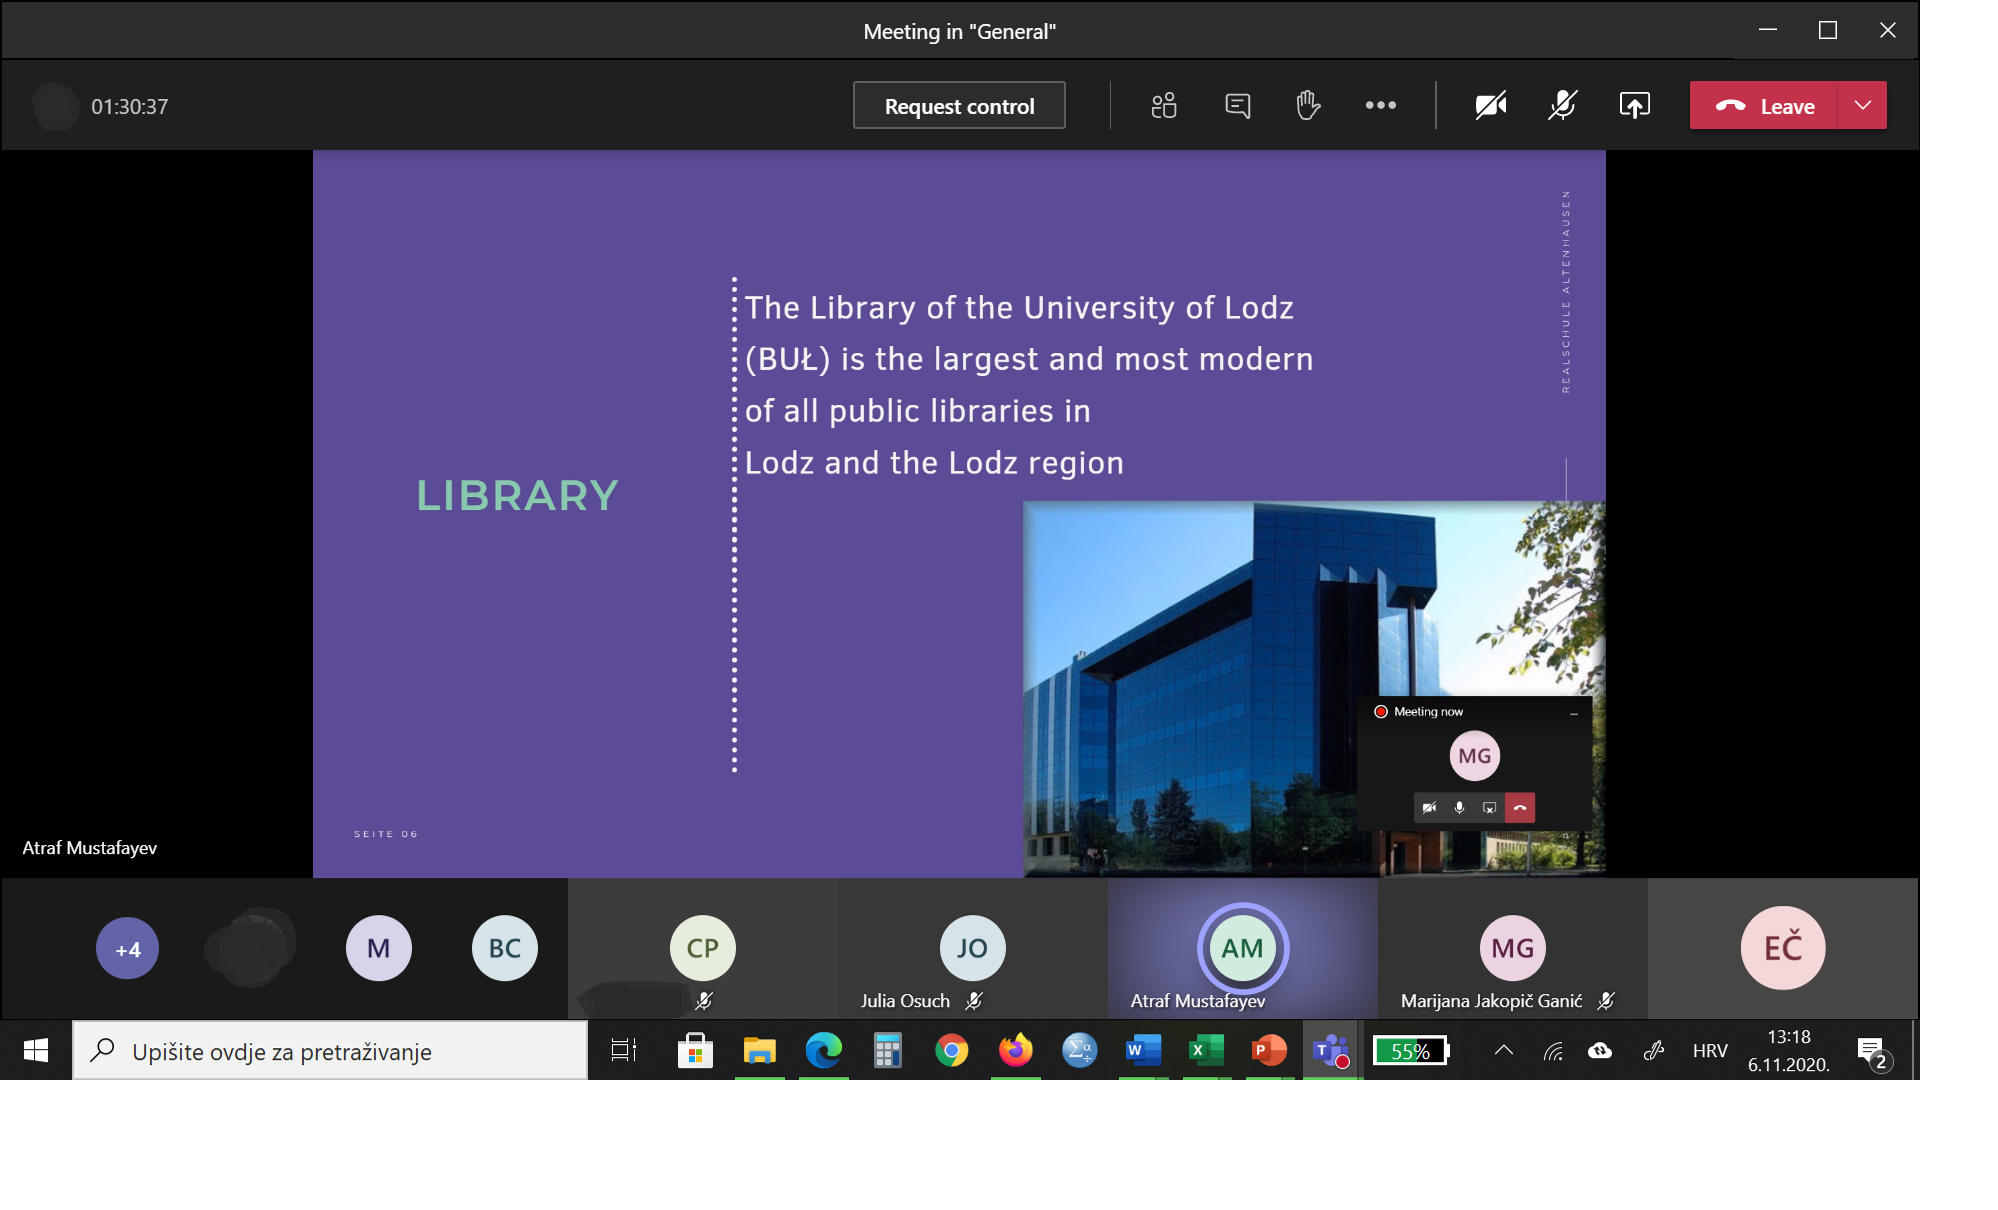Open the Show participants panel
The image size is (1998, 1210).
1163,106
